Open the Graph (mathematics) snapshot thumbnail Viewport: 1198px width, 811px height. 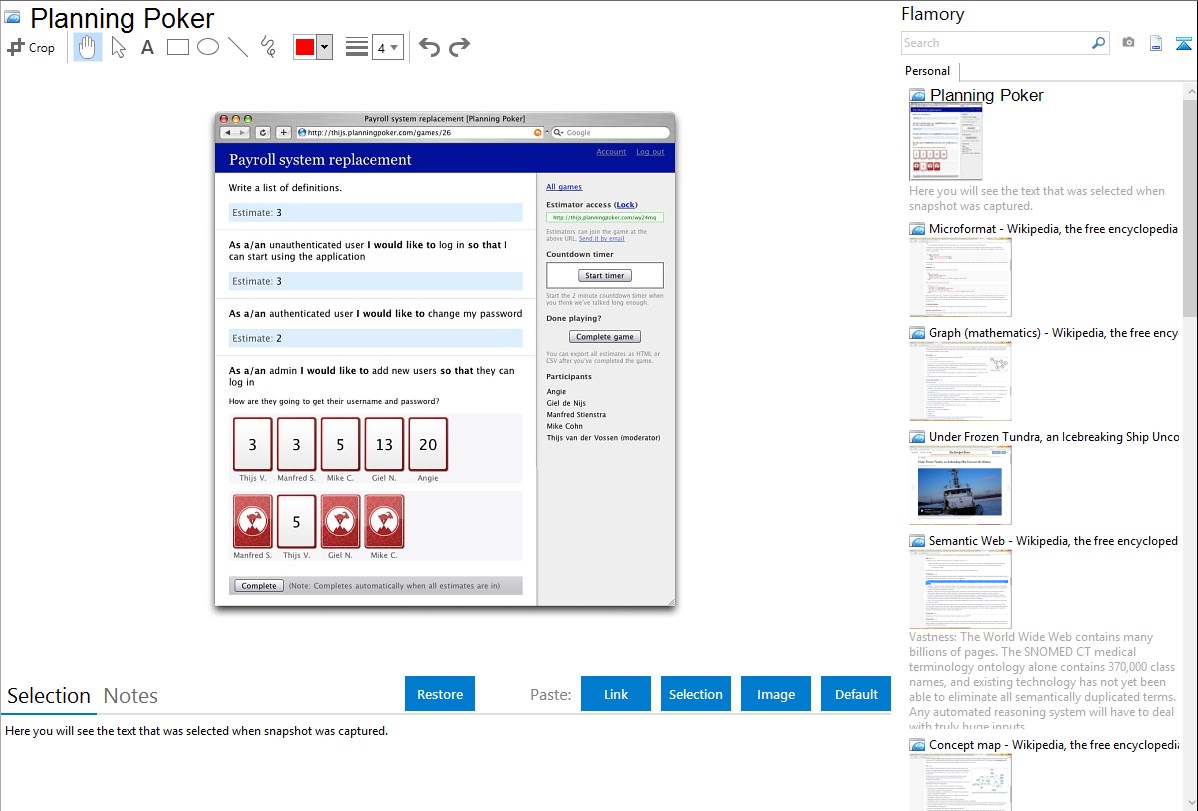[960, 381]
